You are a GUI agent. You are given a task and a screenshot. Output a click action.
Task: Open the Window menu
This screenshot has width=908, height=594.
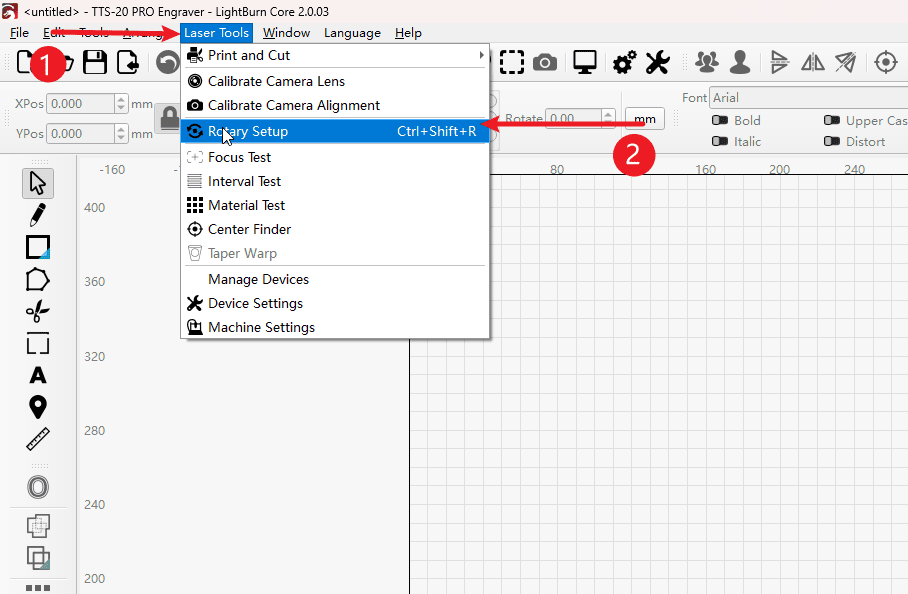click(x=286, y=33)
